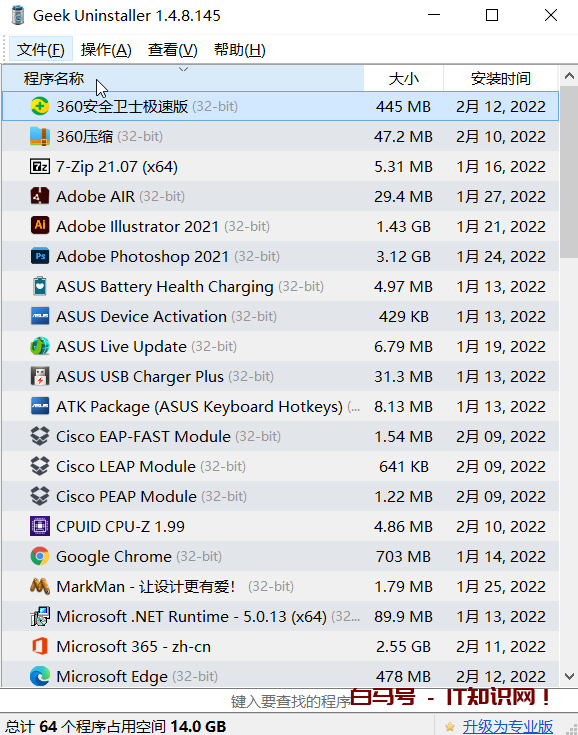
Task: Click the status bar total 14.0 GB text
Action: coord(198,727)
